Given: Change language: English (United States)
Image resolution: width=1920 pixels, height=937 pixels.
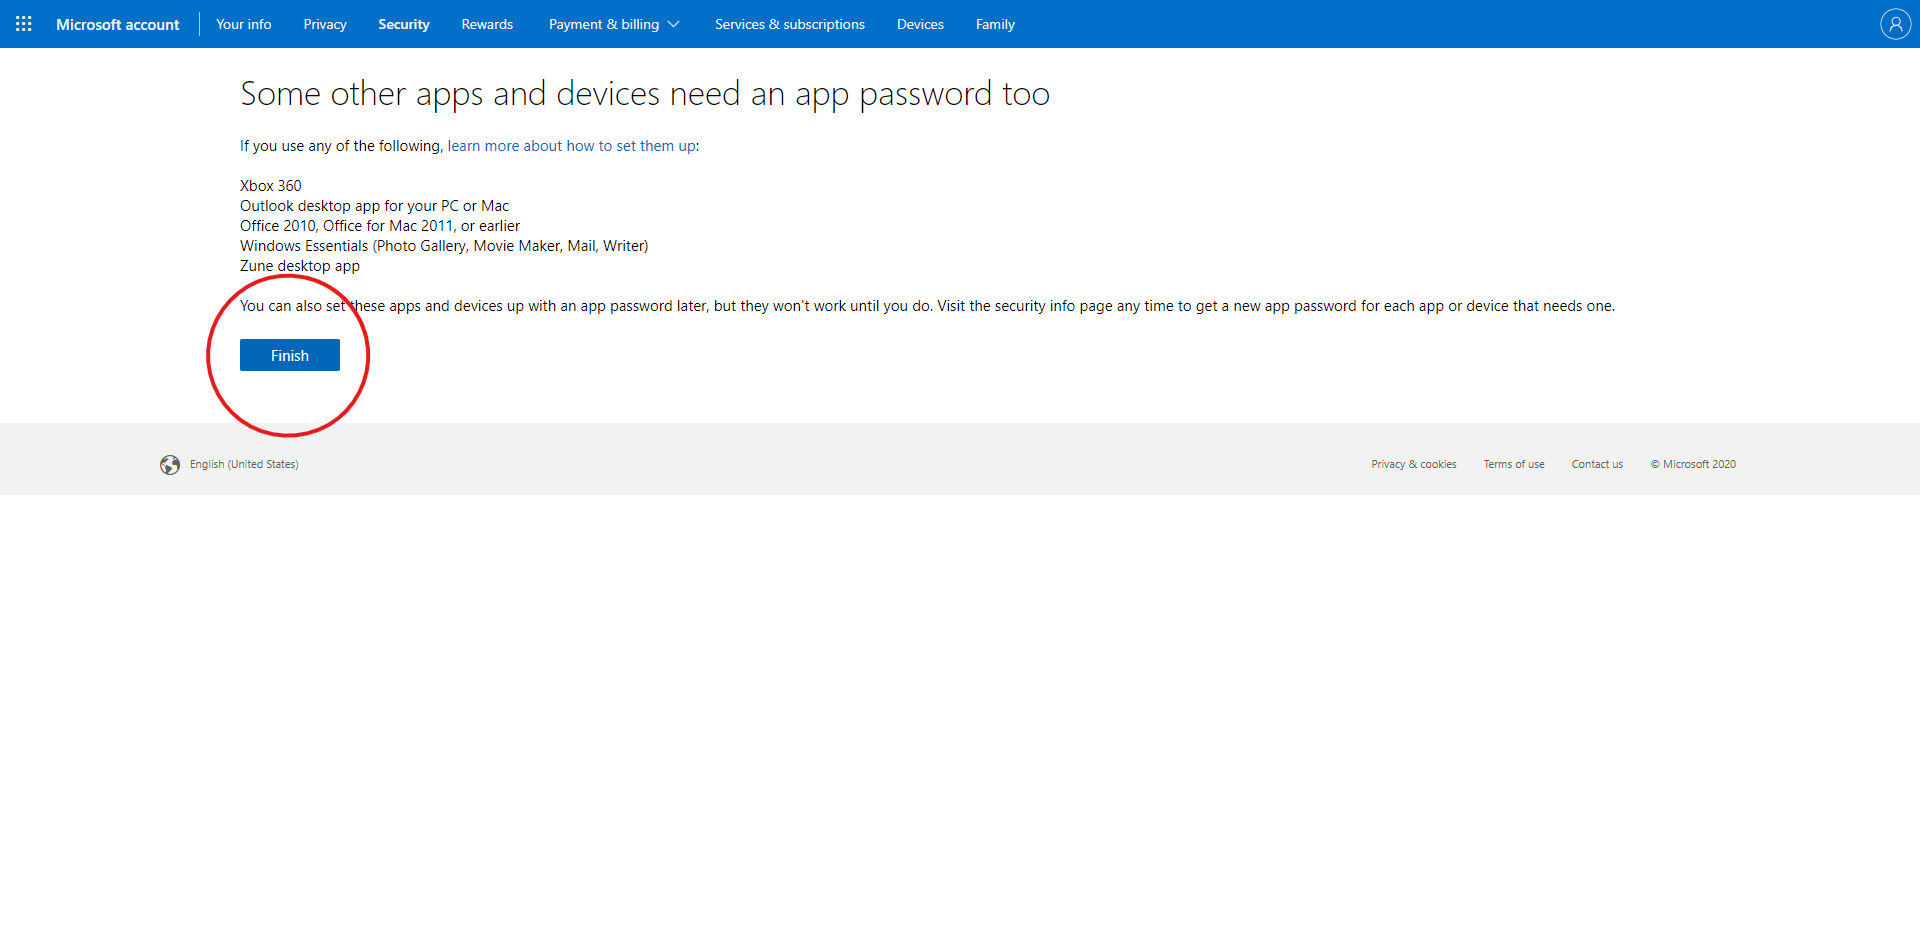Looking at the screenshot, I should (x=244, y=464).
